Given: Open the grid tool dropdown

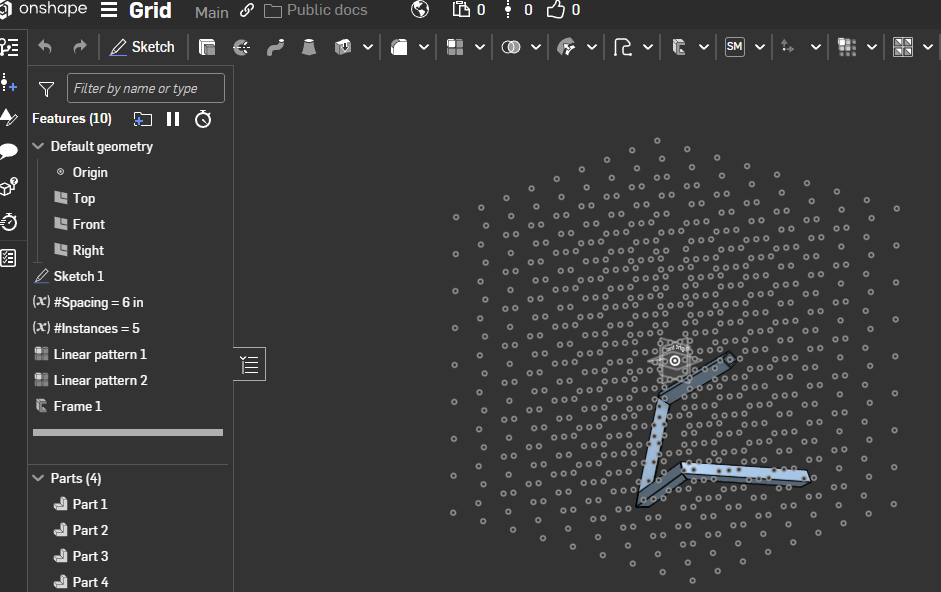Looking at the screenshot, I should 872,47.
